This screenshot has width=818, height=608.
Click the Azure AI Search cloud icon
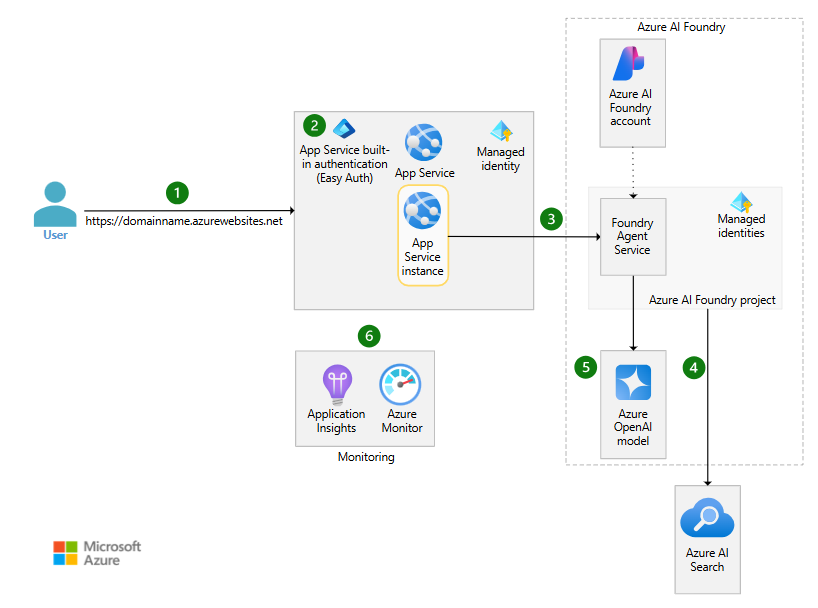pos(707,518)
